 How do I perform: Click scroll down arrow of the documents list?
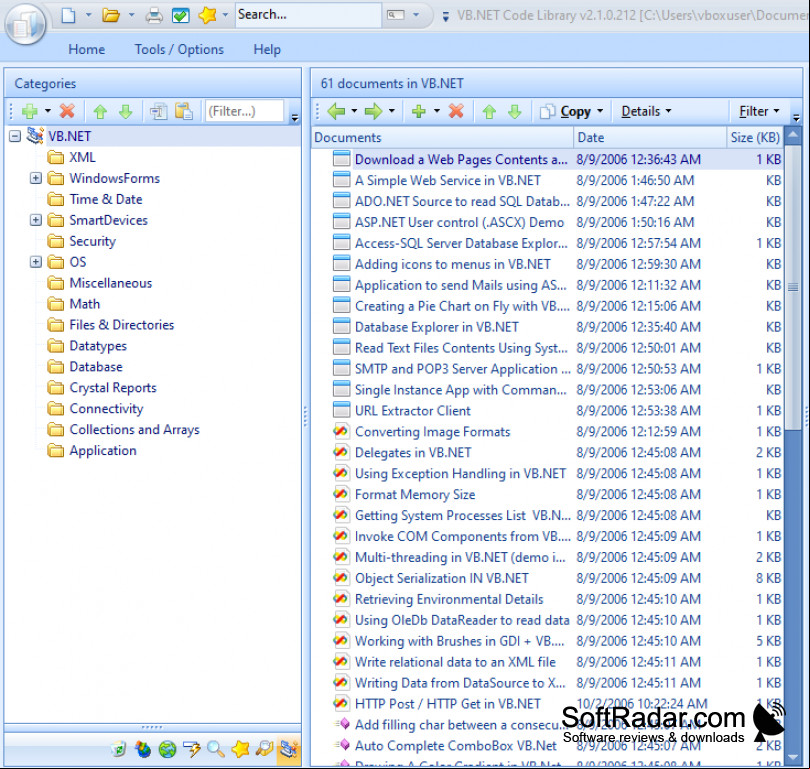point(792,757)
